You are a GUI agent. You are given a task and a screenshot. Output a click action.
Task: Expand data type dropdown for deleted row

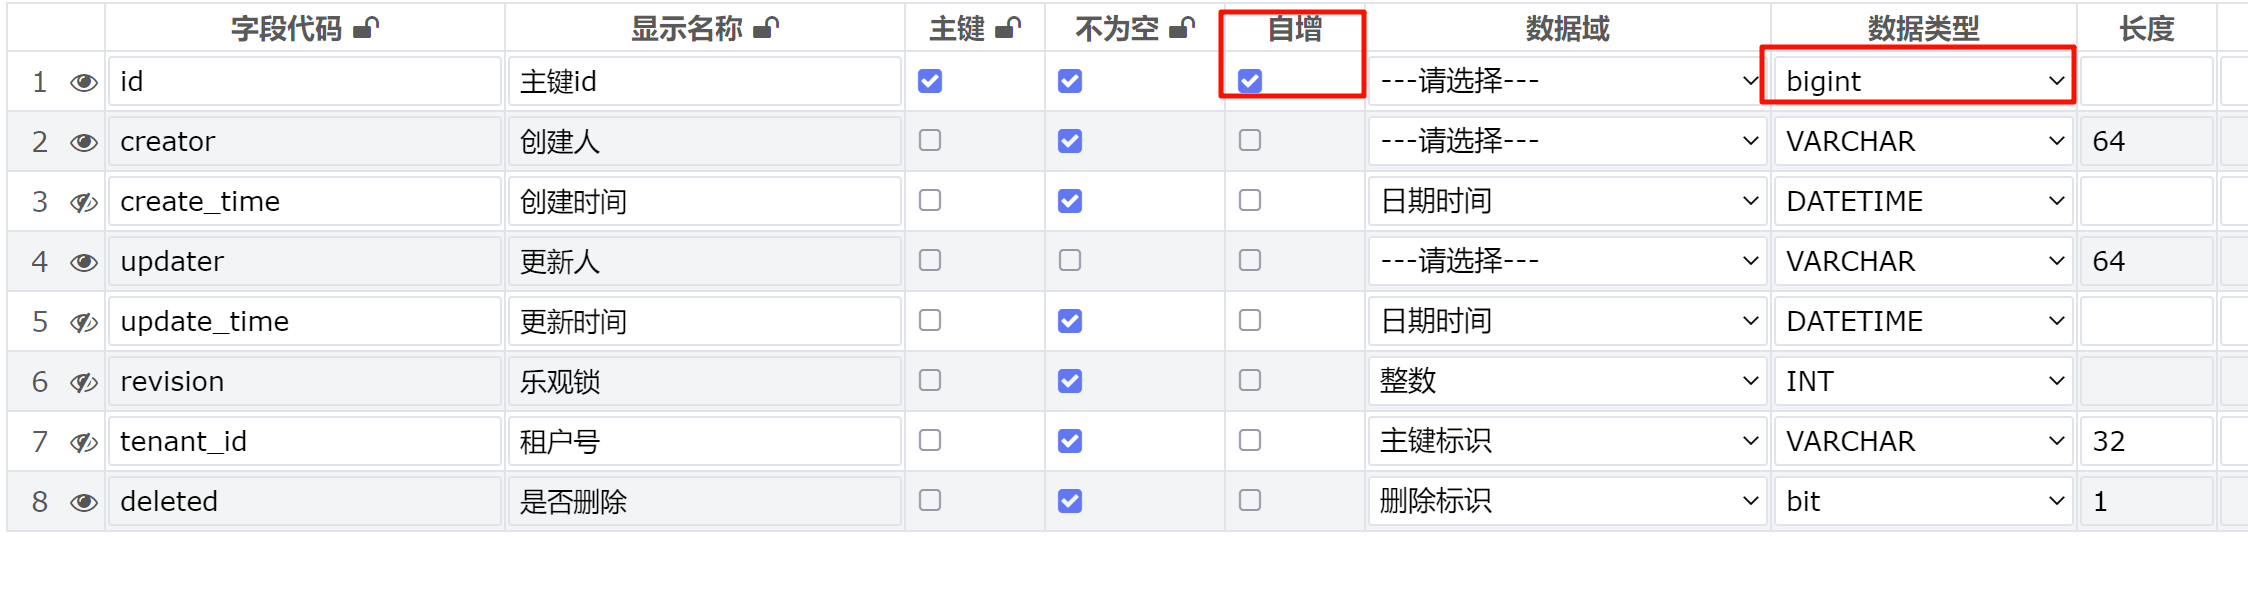tap(1924, 501)
